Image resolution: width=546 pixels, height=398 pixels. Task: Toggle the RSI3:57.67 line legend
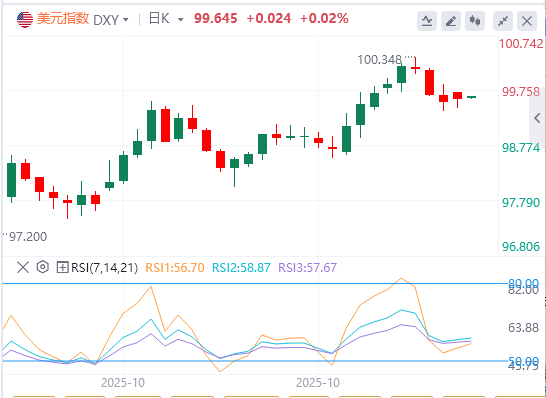click(307, 267)
